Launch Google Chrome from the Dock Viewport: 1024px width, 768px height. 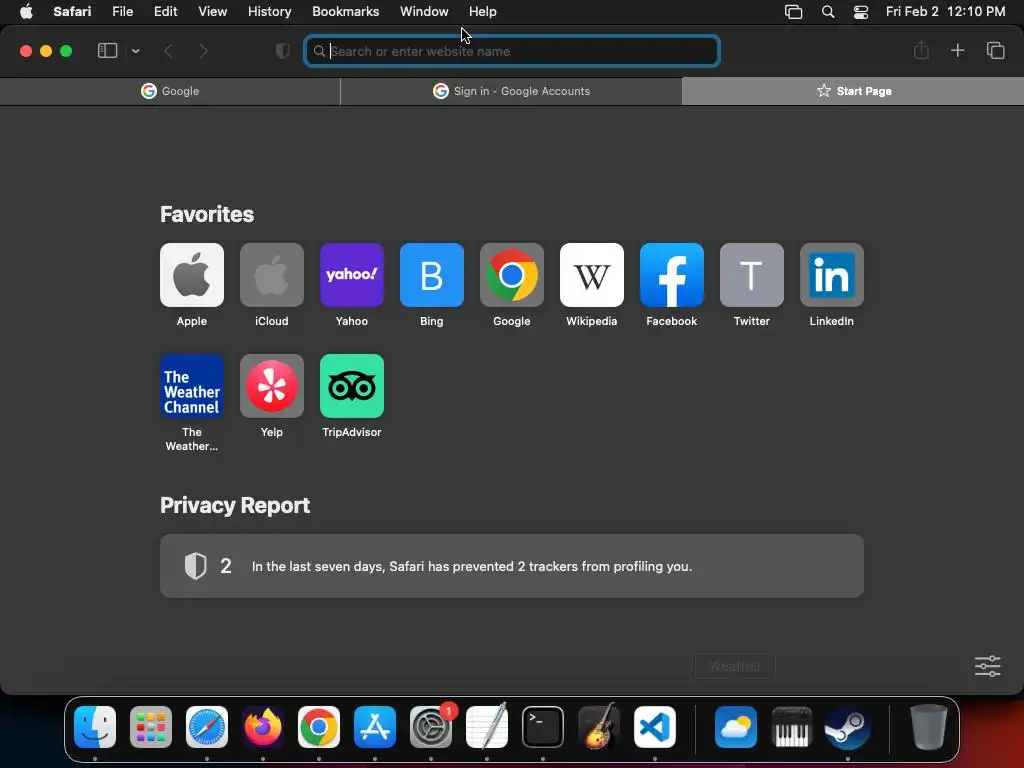click(x=319, y=727)
